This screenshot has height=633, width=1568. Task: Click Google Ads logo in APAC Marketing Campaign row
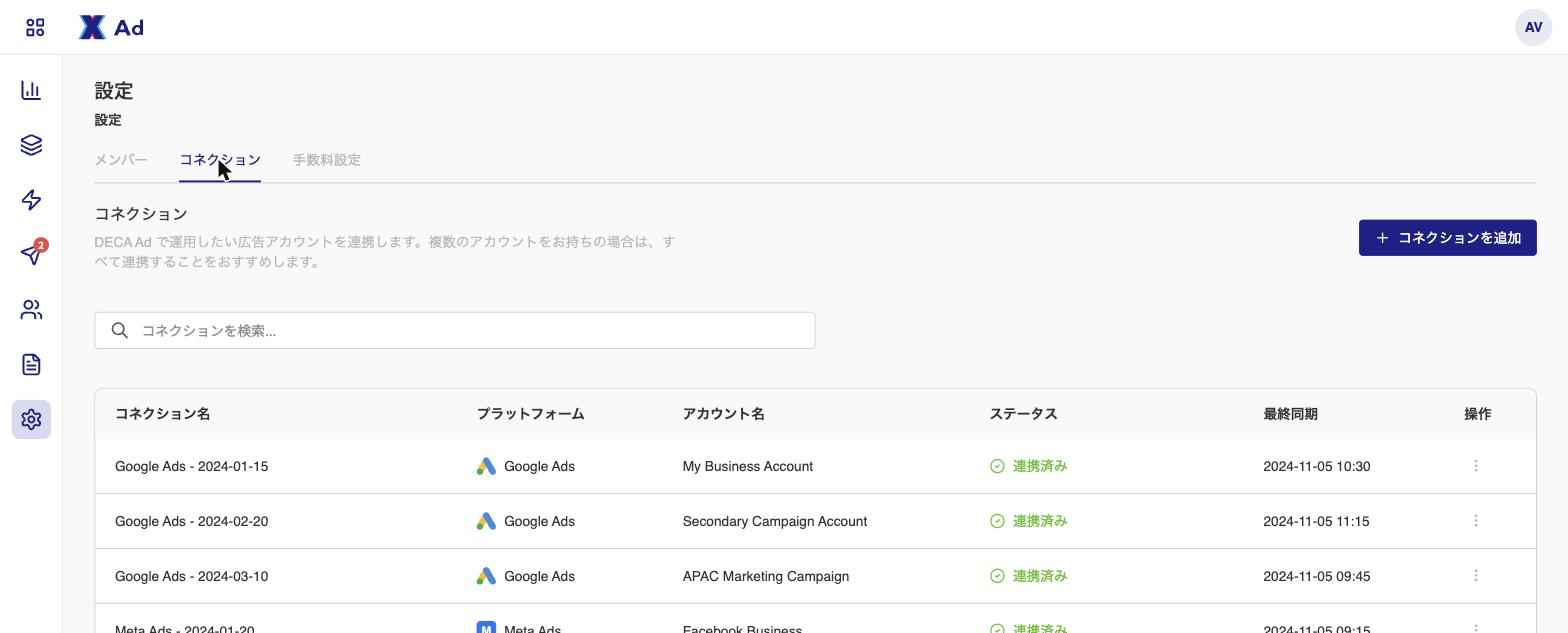pos(486,576)
